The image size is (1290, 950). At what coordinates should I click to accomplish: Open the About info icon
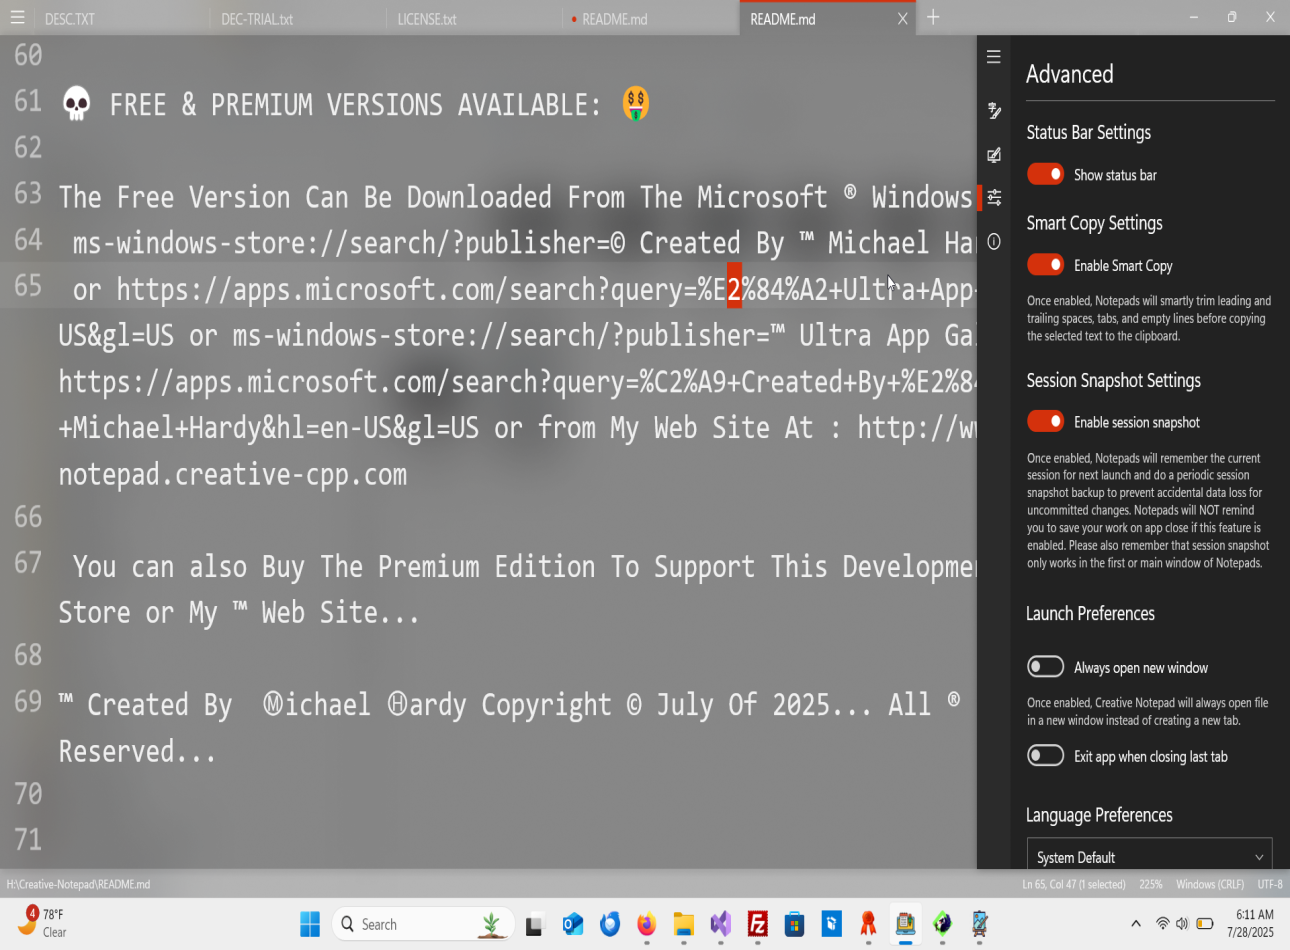pyautogui.click(x=993, y=241)
